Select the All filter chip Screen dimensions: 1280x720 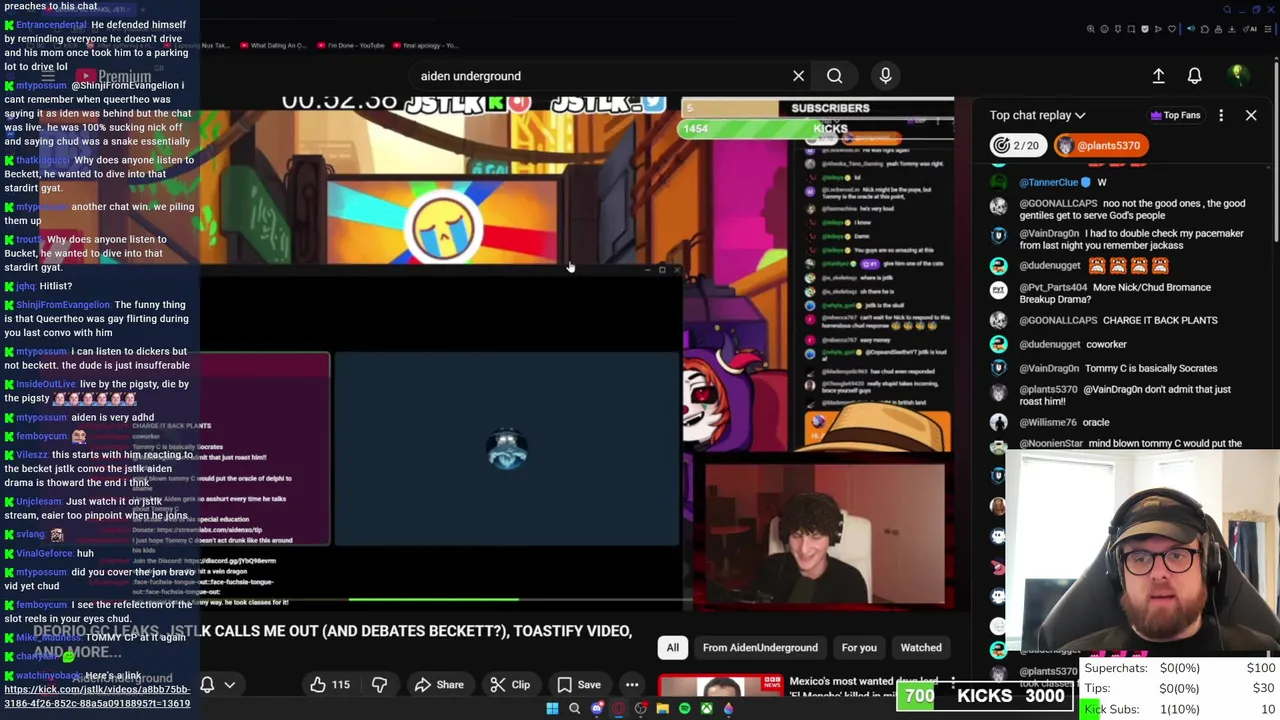[x=673, y=648]
